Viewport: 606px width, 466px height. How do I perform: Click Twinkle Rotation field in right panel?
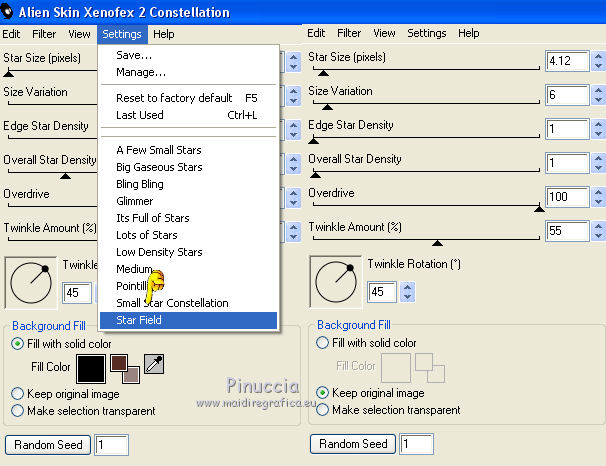coord(382,292)
